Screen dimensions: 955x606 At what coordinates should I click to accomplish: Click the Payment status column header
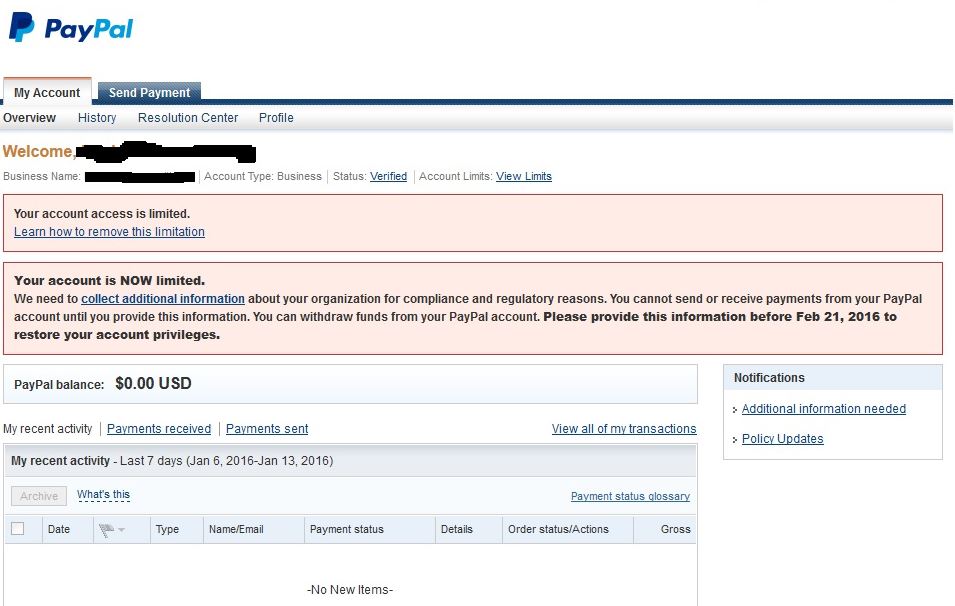[347, 529]
